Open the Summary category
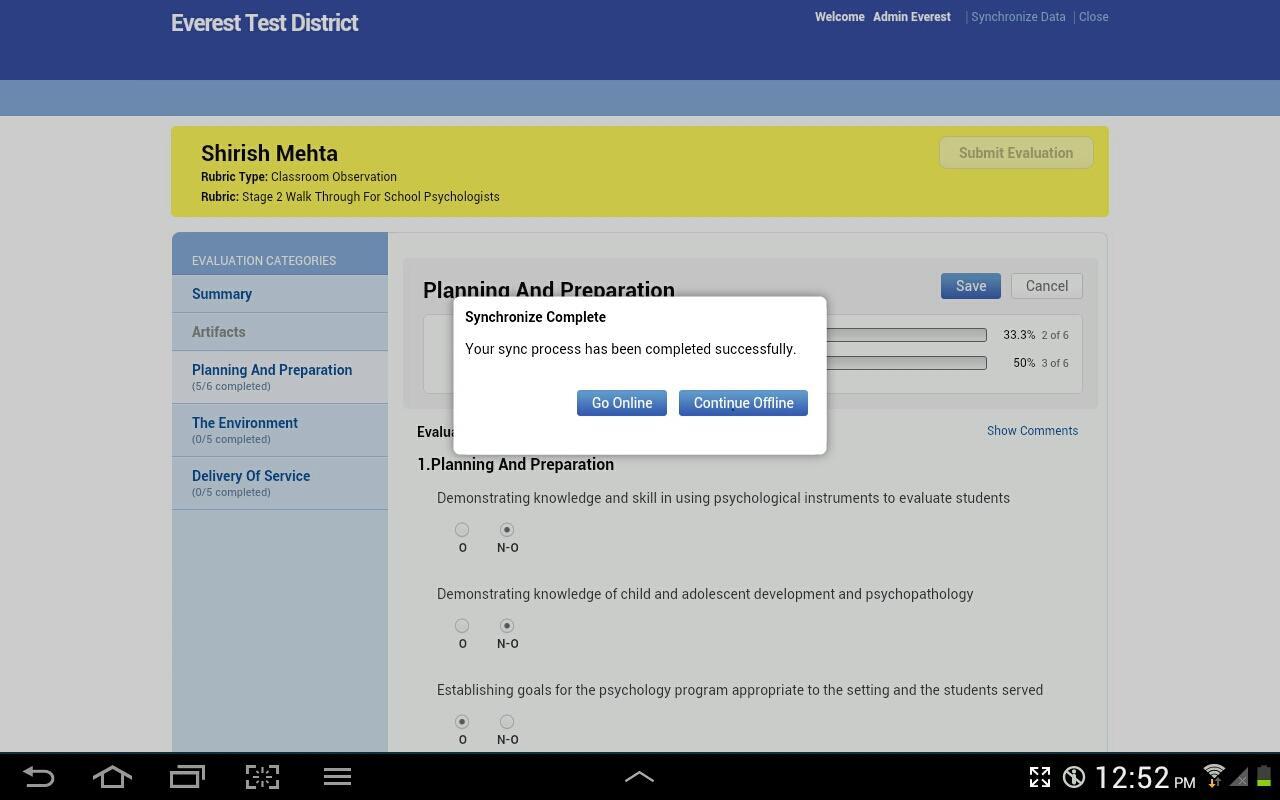The height and width of the screenshot is (800, 1280). [x=222, y=294]
